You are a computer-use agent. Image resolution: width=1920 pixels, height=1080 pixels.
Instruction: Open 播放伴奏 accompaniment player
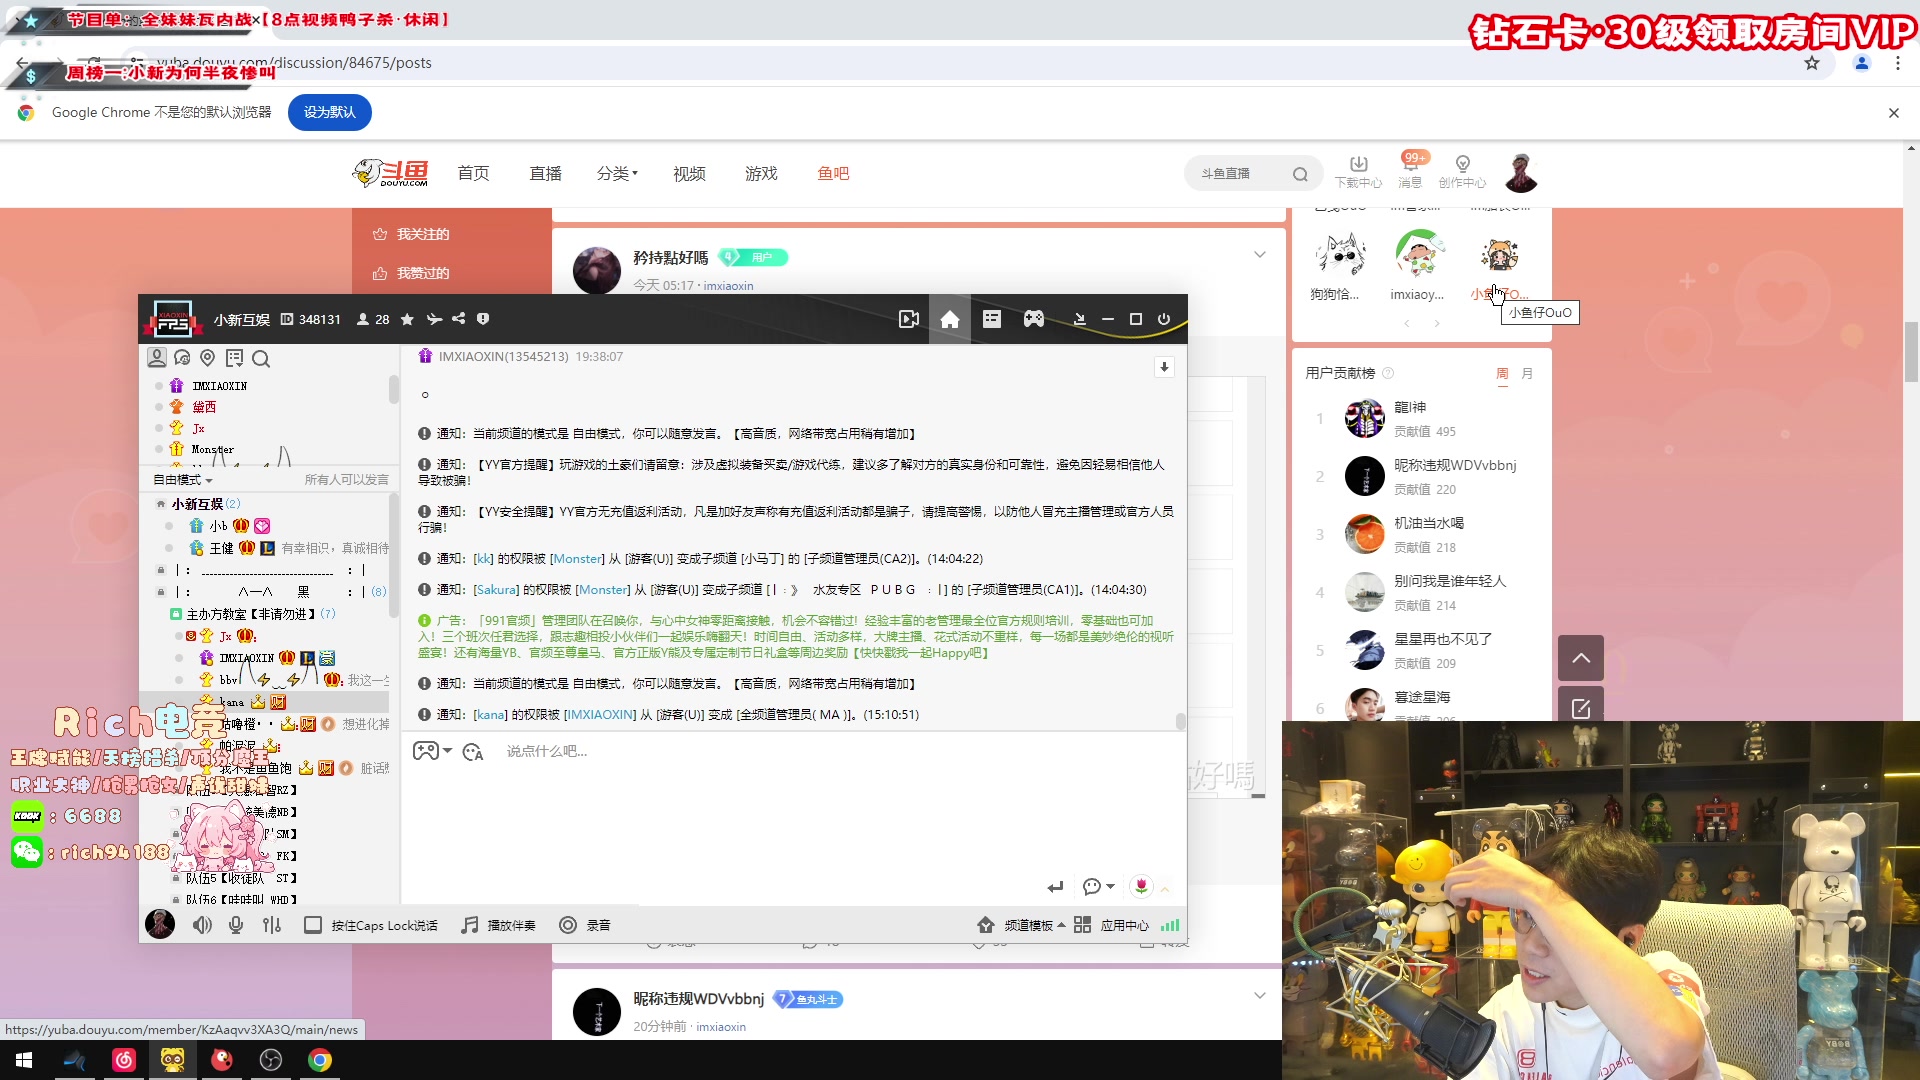(499, 925)
